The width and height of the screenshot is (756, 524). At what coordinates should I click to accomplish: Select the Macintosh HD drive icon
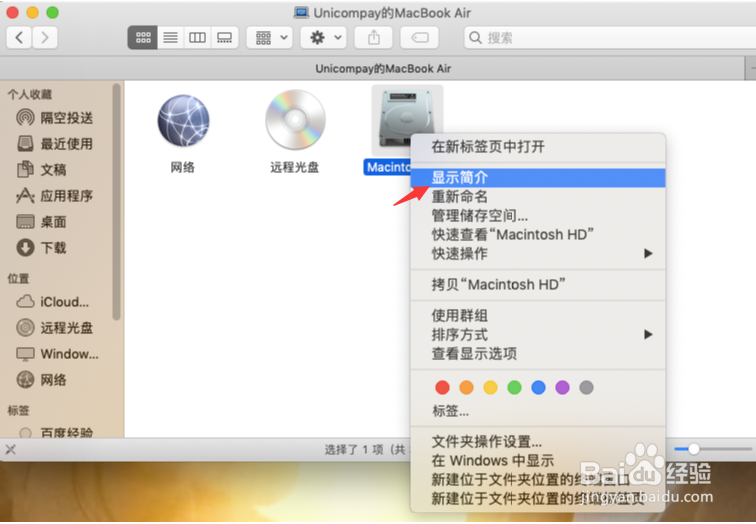(407, 121)
